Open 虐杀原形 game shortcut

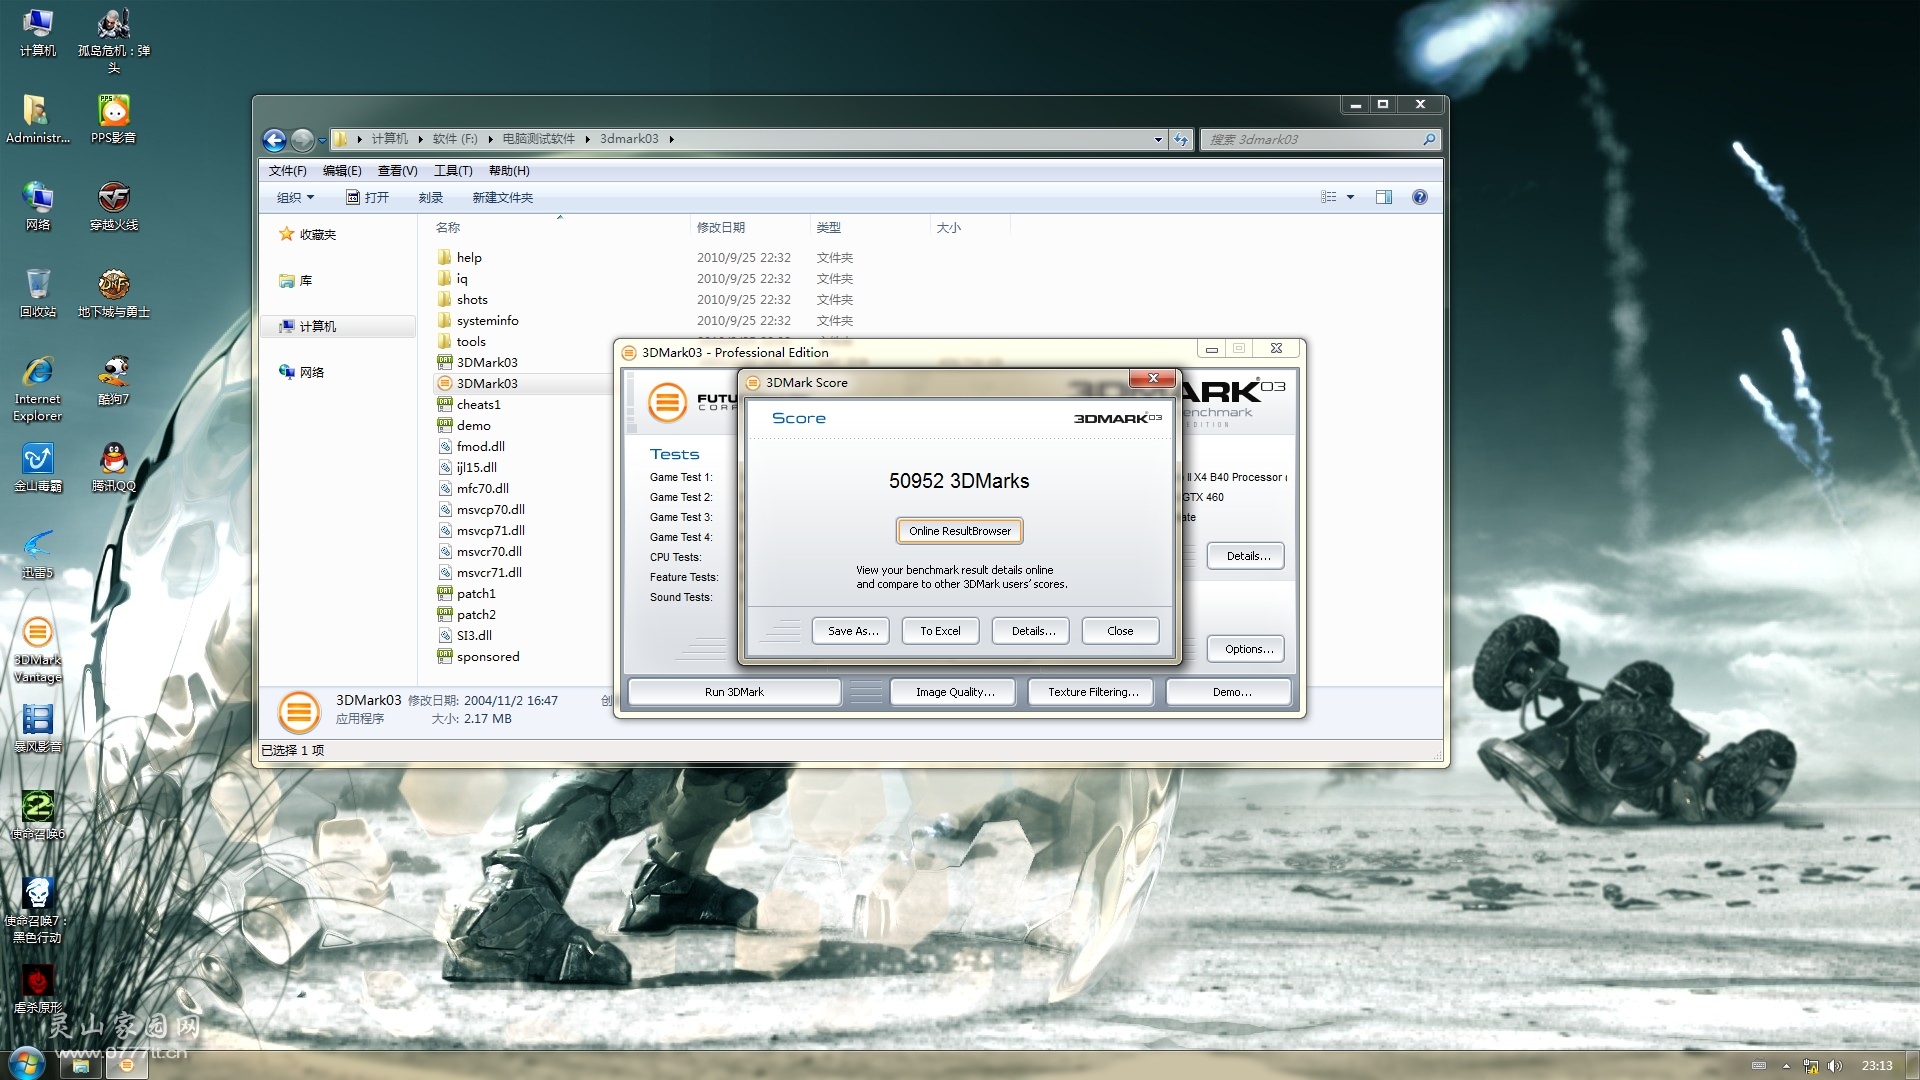[37, 990]
